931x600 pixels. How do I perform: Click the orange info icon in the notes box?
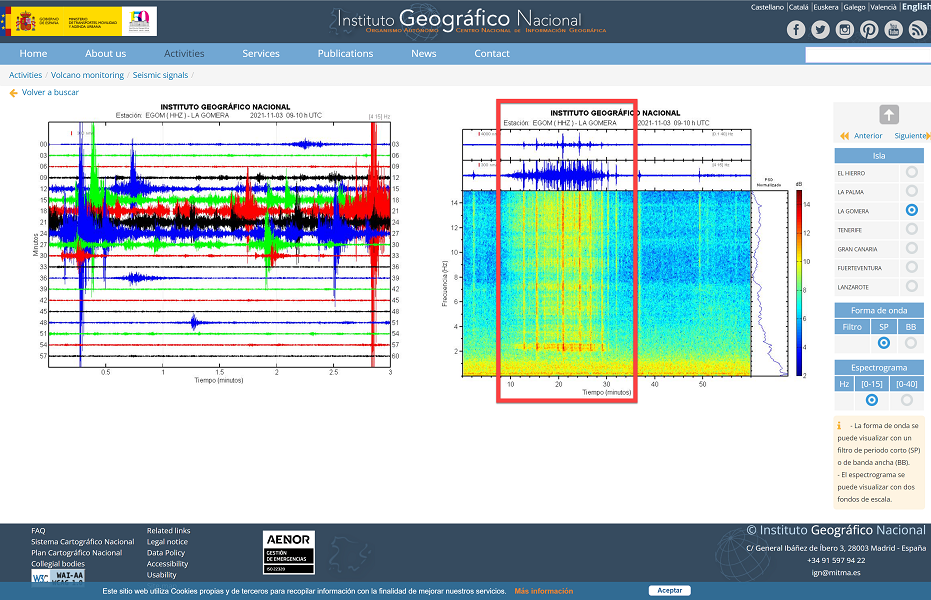click(x=840, y=426)
